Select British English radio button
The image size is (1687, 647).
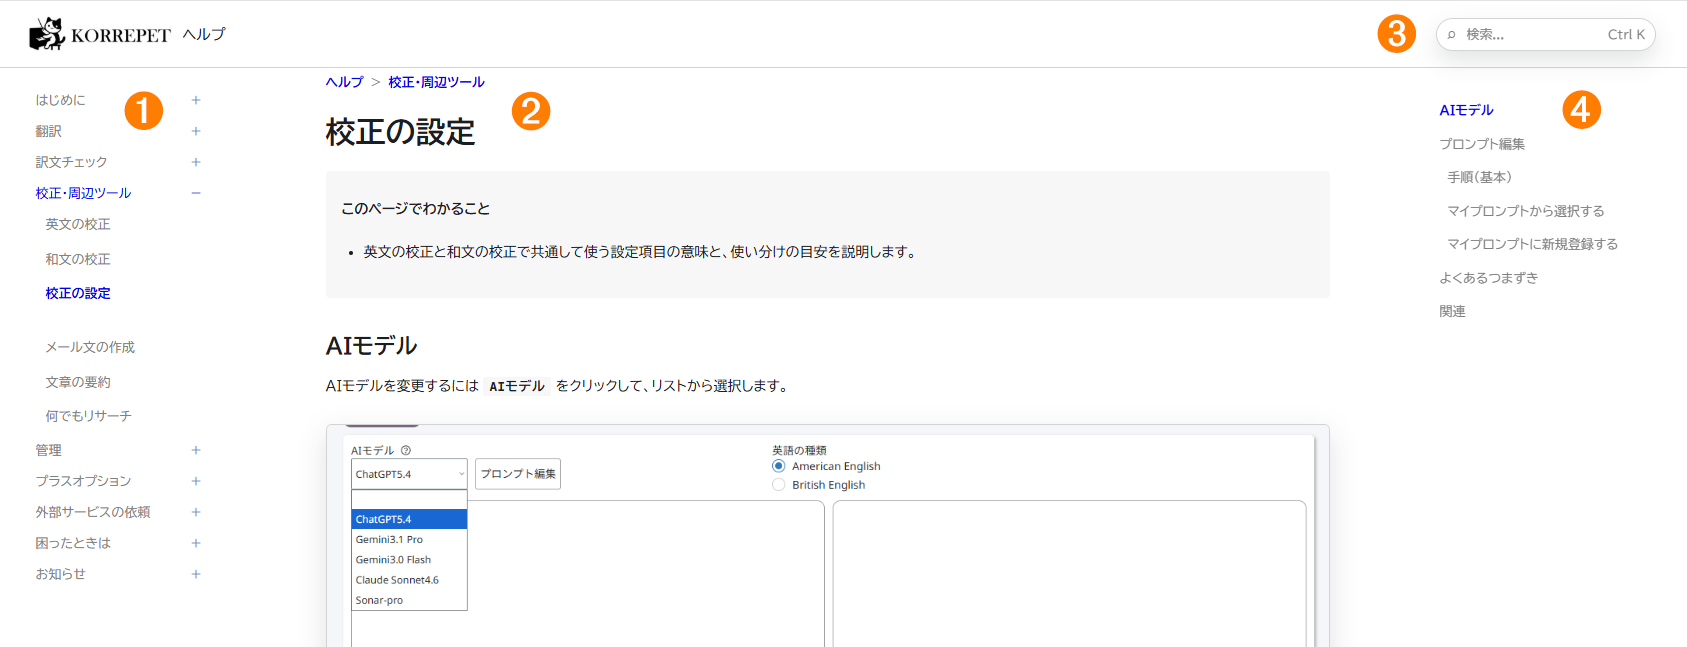tap(779, 485)
